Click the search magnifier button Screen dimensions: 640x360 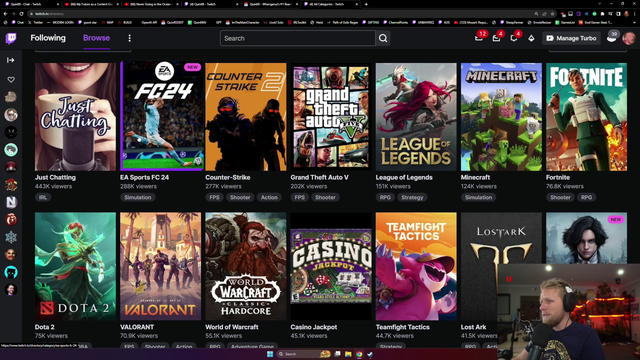383,38
